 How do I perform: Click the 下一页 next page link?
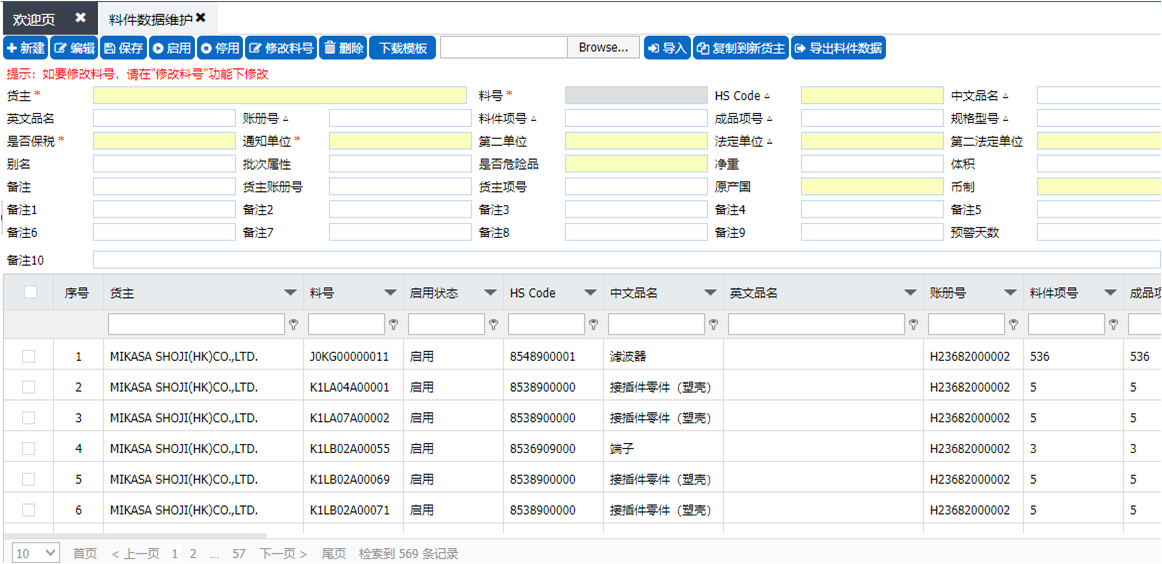[x=284, y=554]
